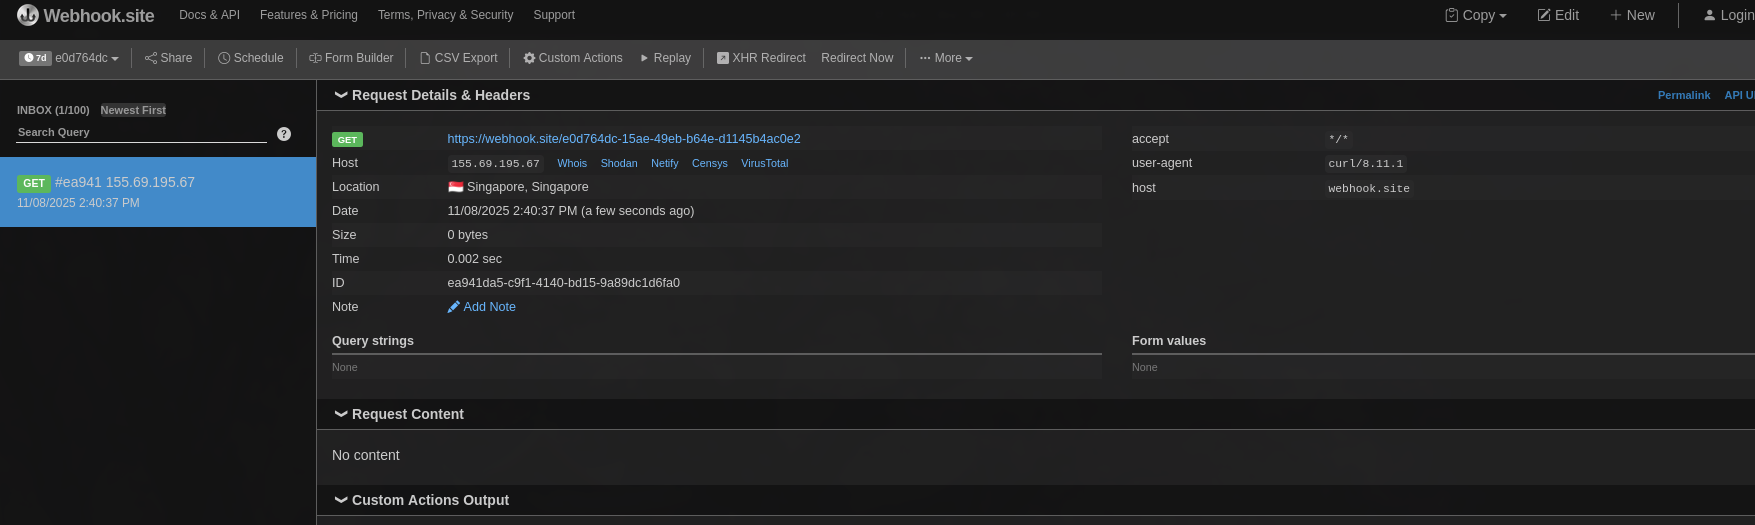Click the user-agent value curl/8.11.1

(x=1365, y=164)
